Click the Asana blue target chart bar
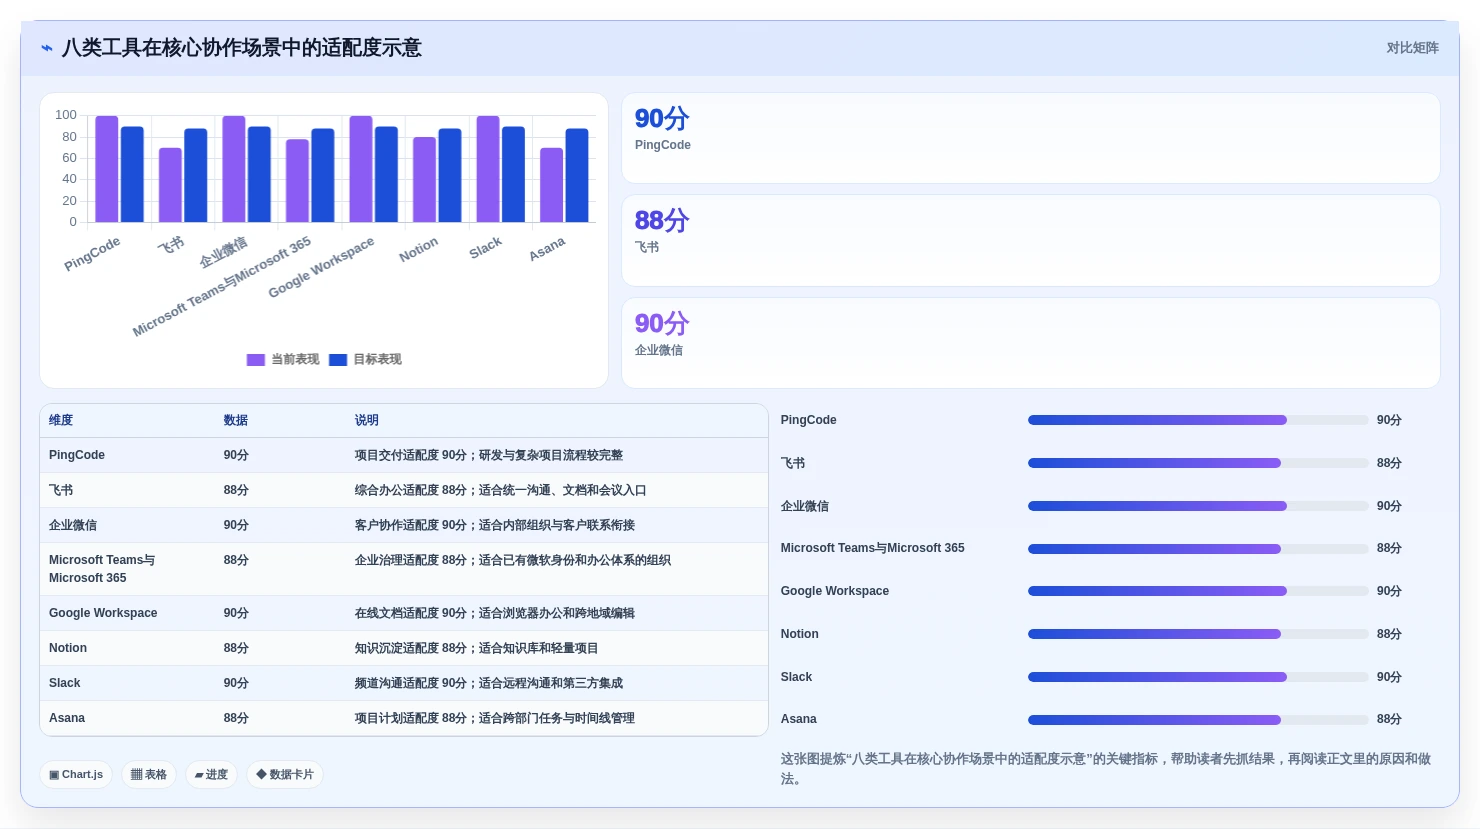 pos(577,175)
